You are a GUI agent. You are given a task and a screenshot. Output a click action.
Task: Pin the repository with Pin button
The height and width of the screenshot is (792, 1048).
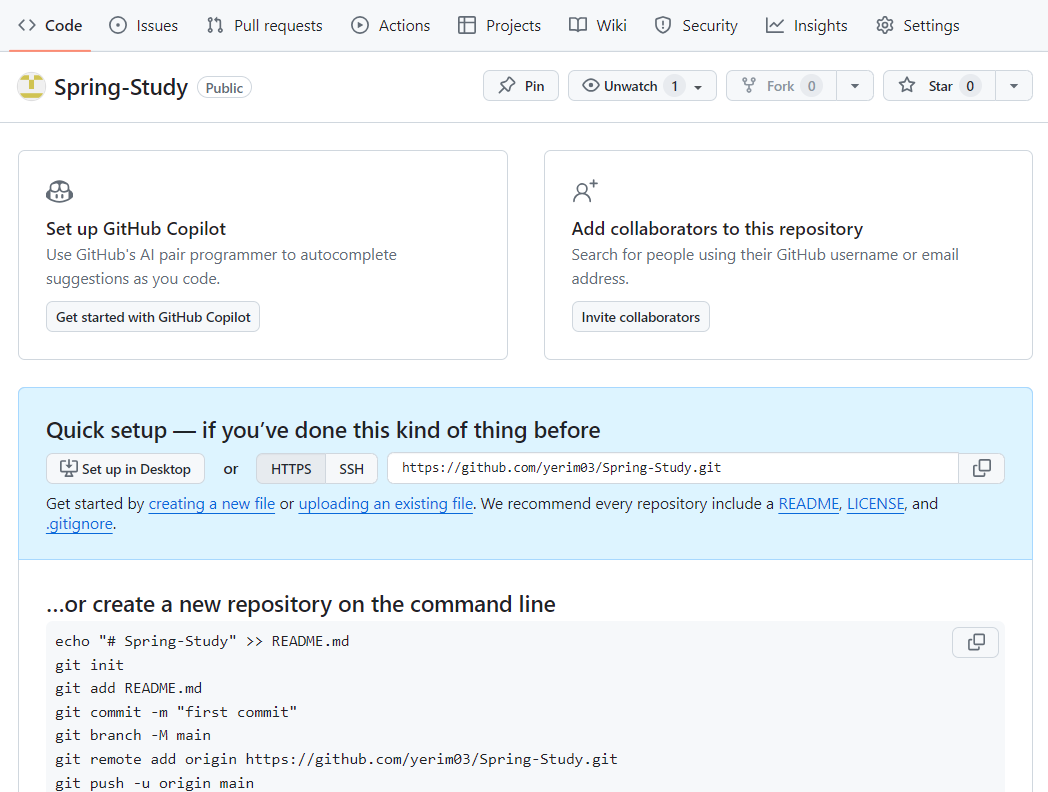point(521,86)
